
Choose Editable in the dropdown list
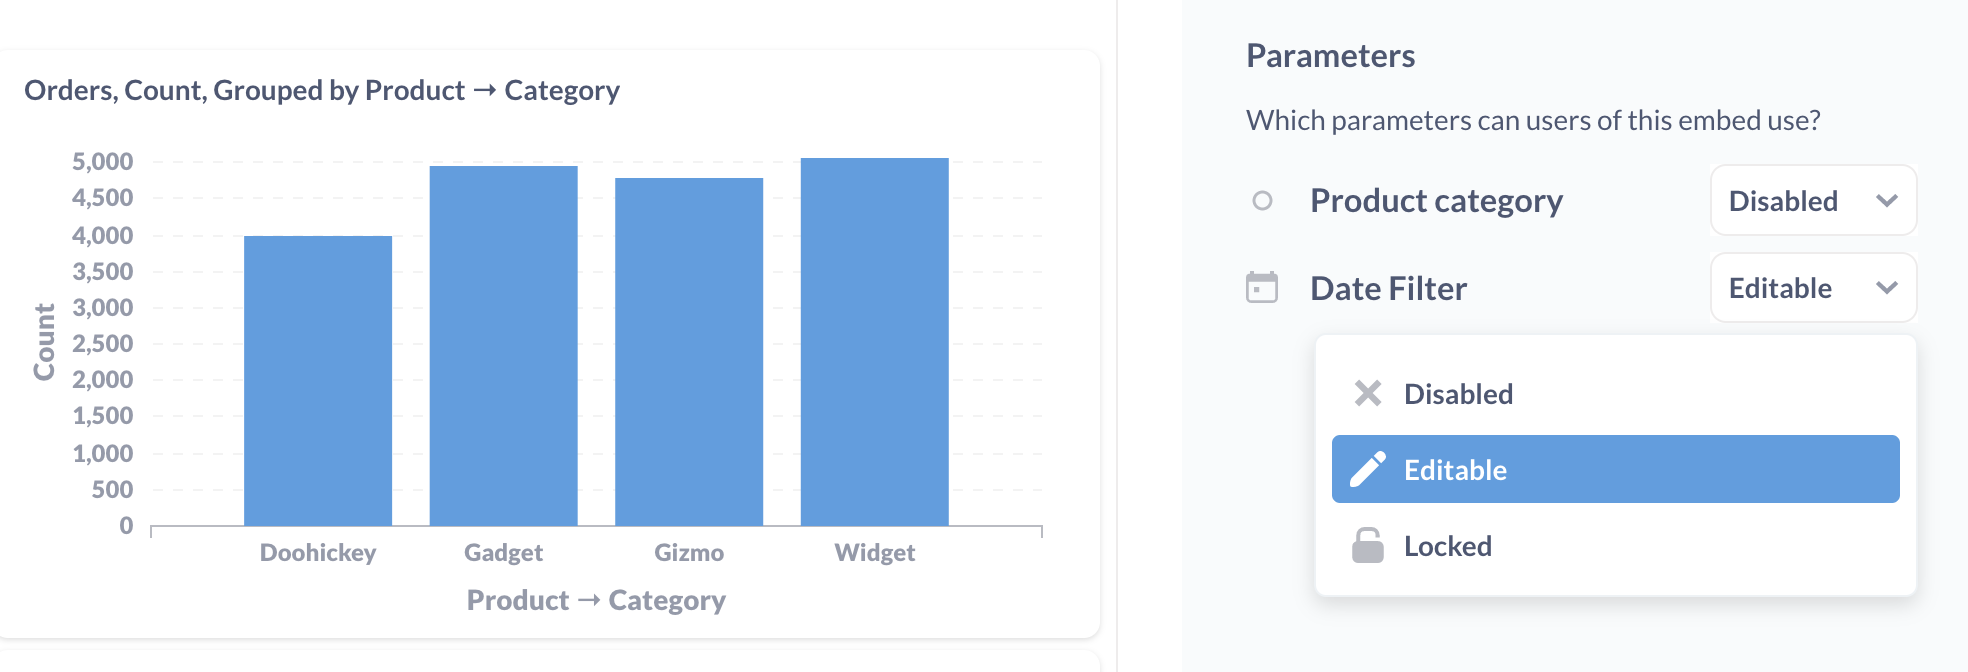[x=1616, y=469]
